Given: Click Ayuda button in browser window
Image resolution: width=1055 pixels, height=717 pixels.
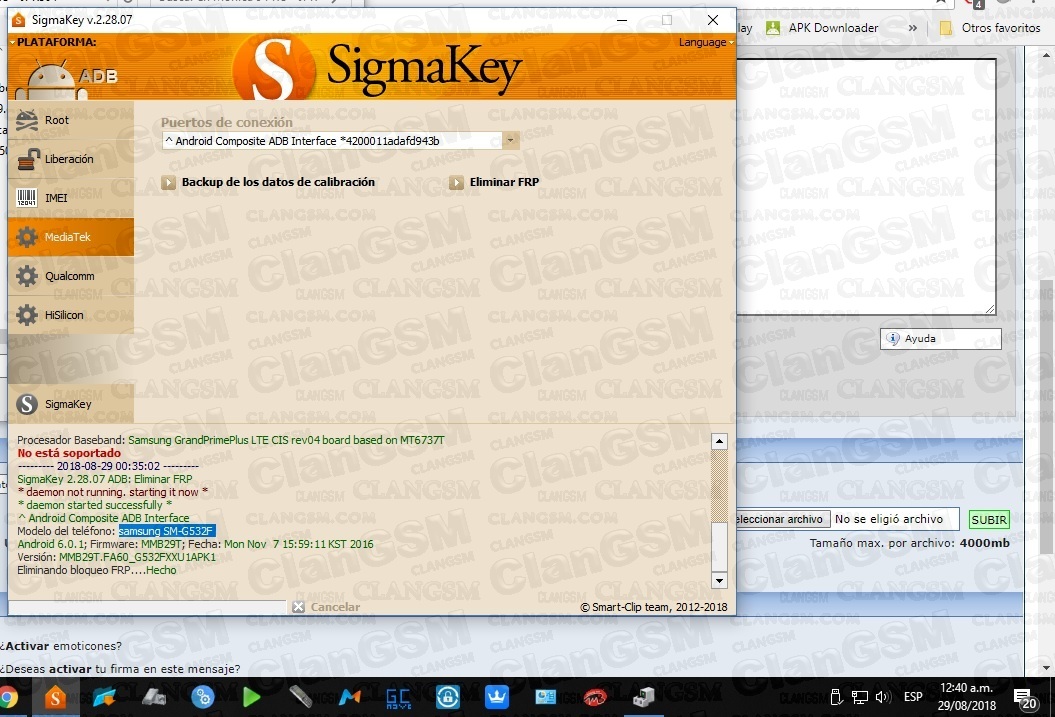Looking at the screenshot, I should click(x=941, y=338).
